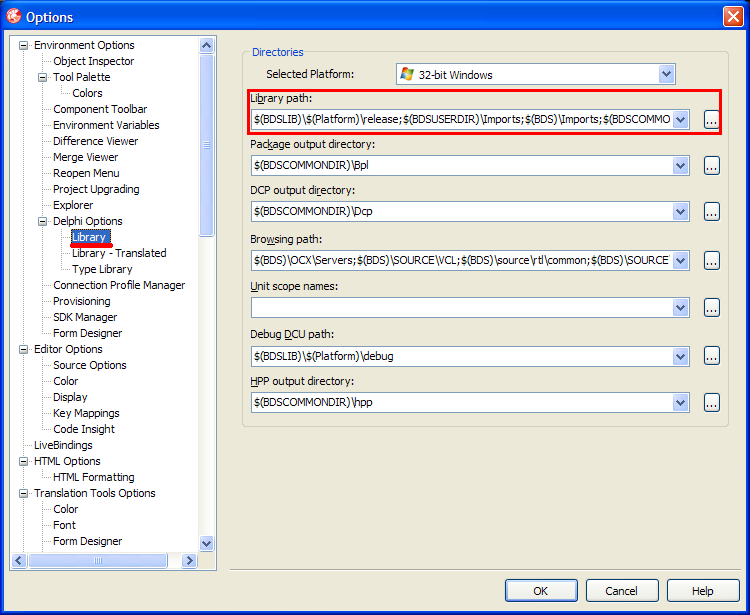Close the Options dialog window
The image size is (750, 615).
733,17
